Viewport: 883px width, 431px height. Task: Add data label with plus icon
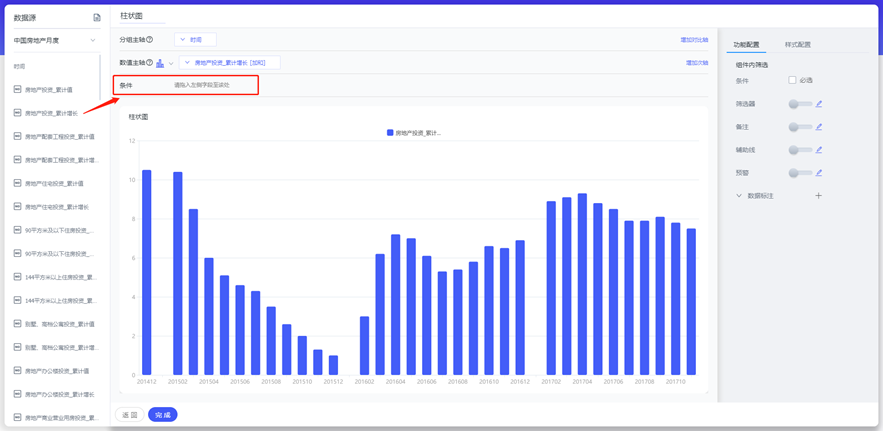tap(818, 196)
